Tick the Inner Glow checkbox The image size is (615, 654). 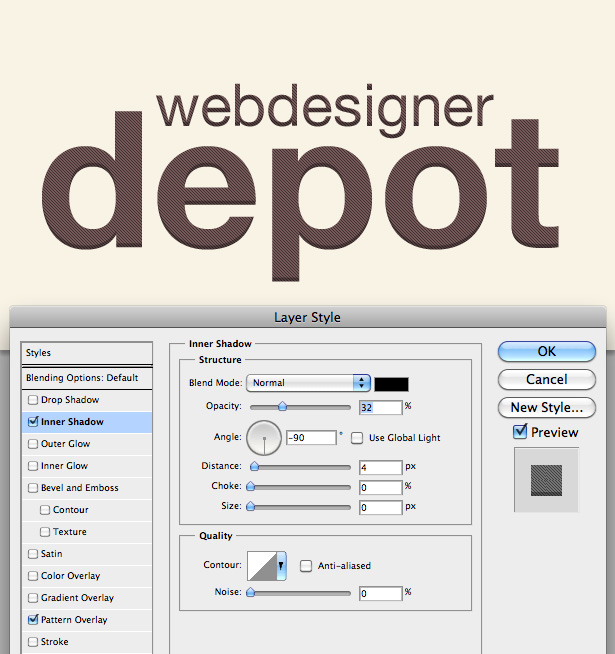33,466
